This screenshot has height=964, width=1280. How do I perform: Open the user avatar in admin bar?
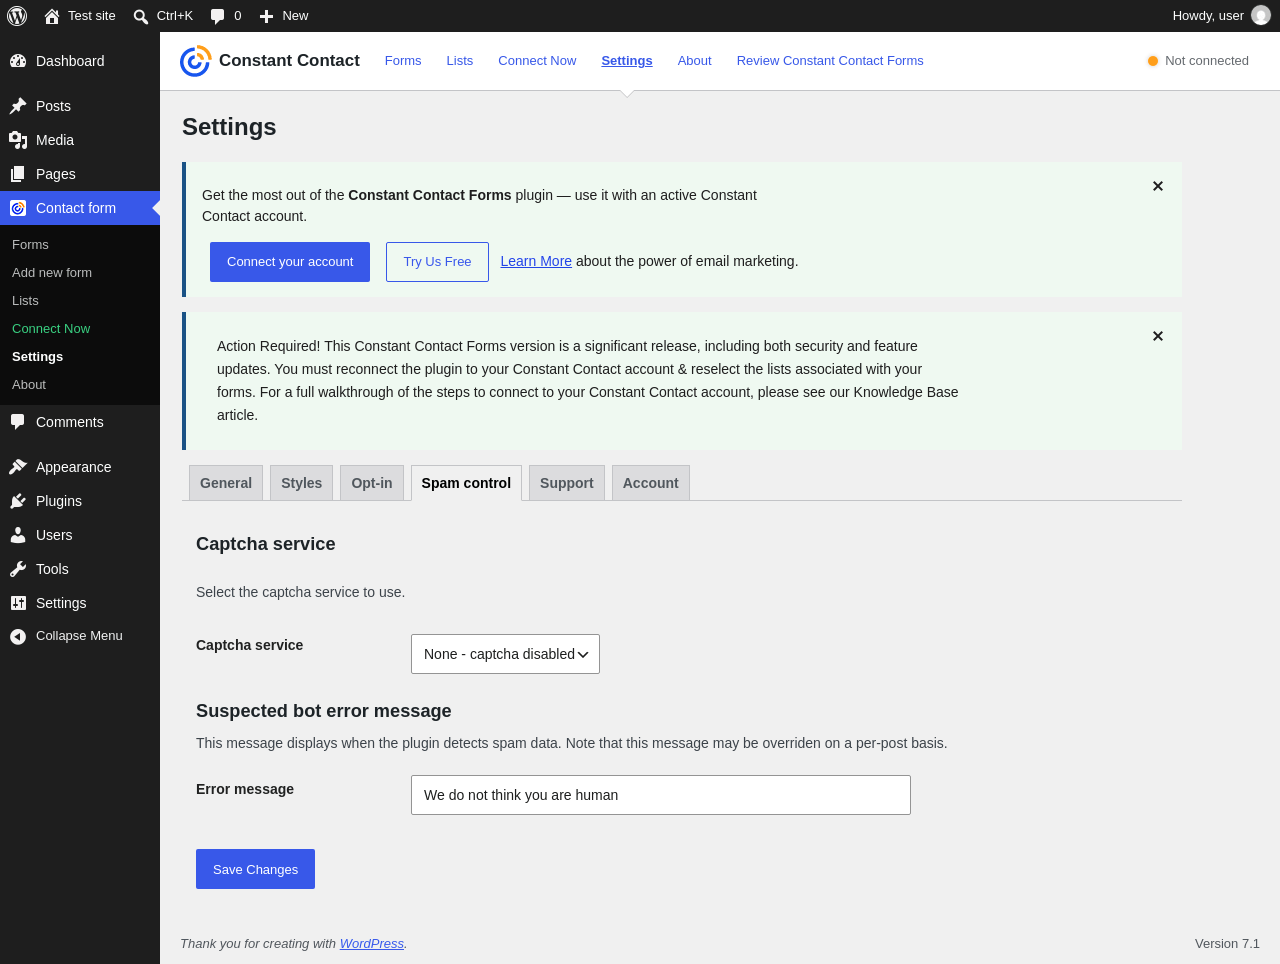point(1261,16)
